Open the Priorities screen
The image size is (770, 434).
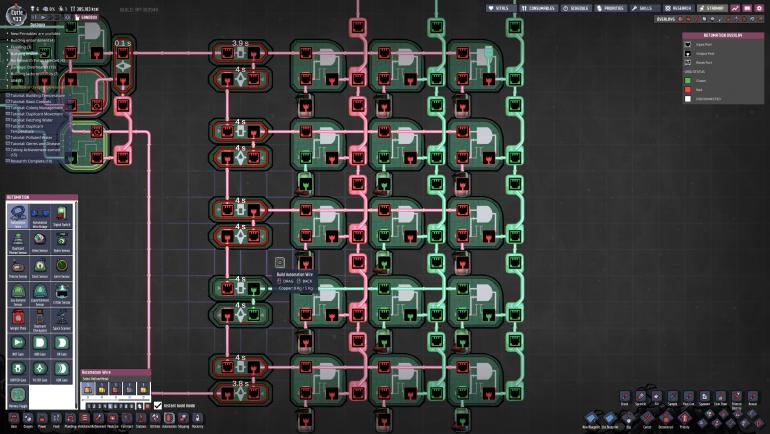(x=610, y=8)
